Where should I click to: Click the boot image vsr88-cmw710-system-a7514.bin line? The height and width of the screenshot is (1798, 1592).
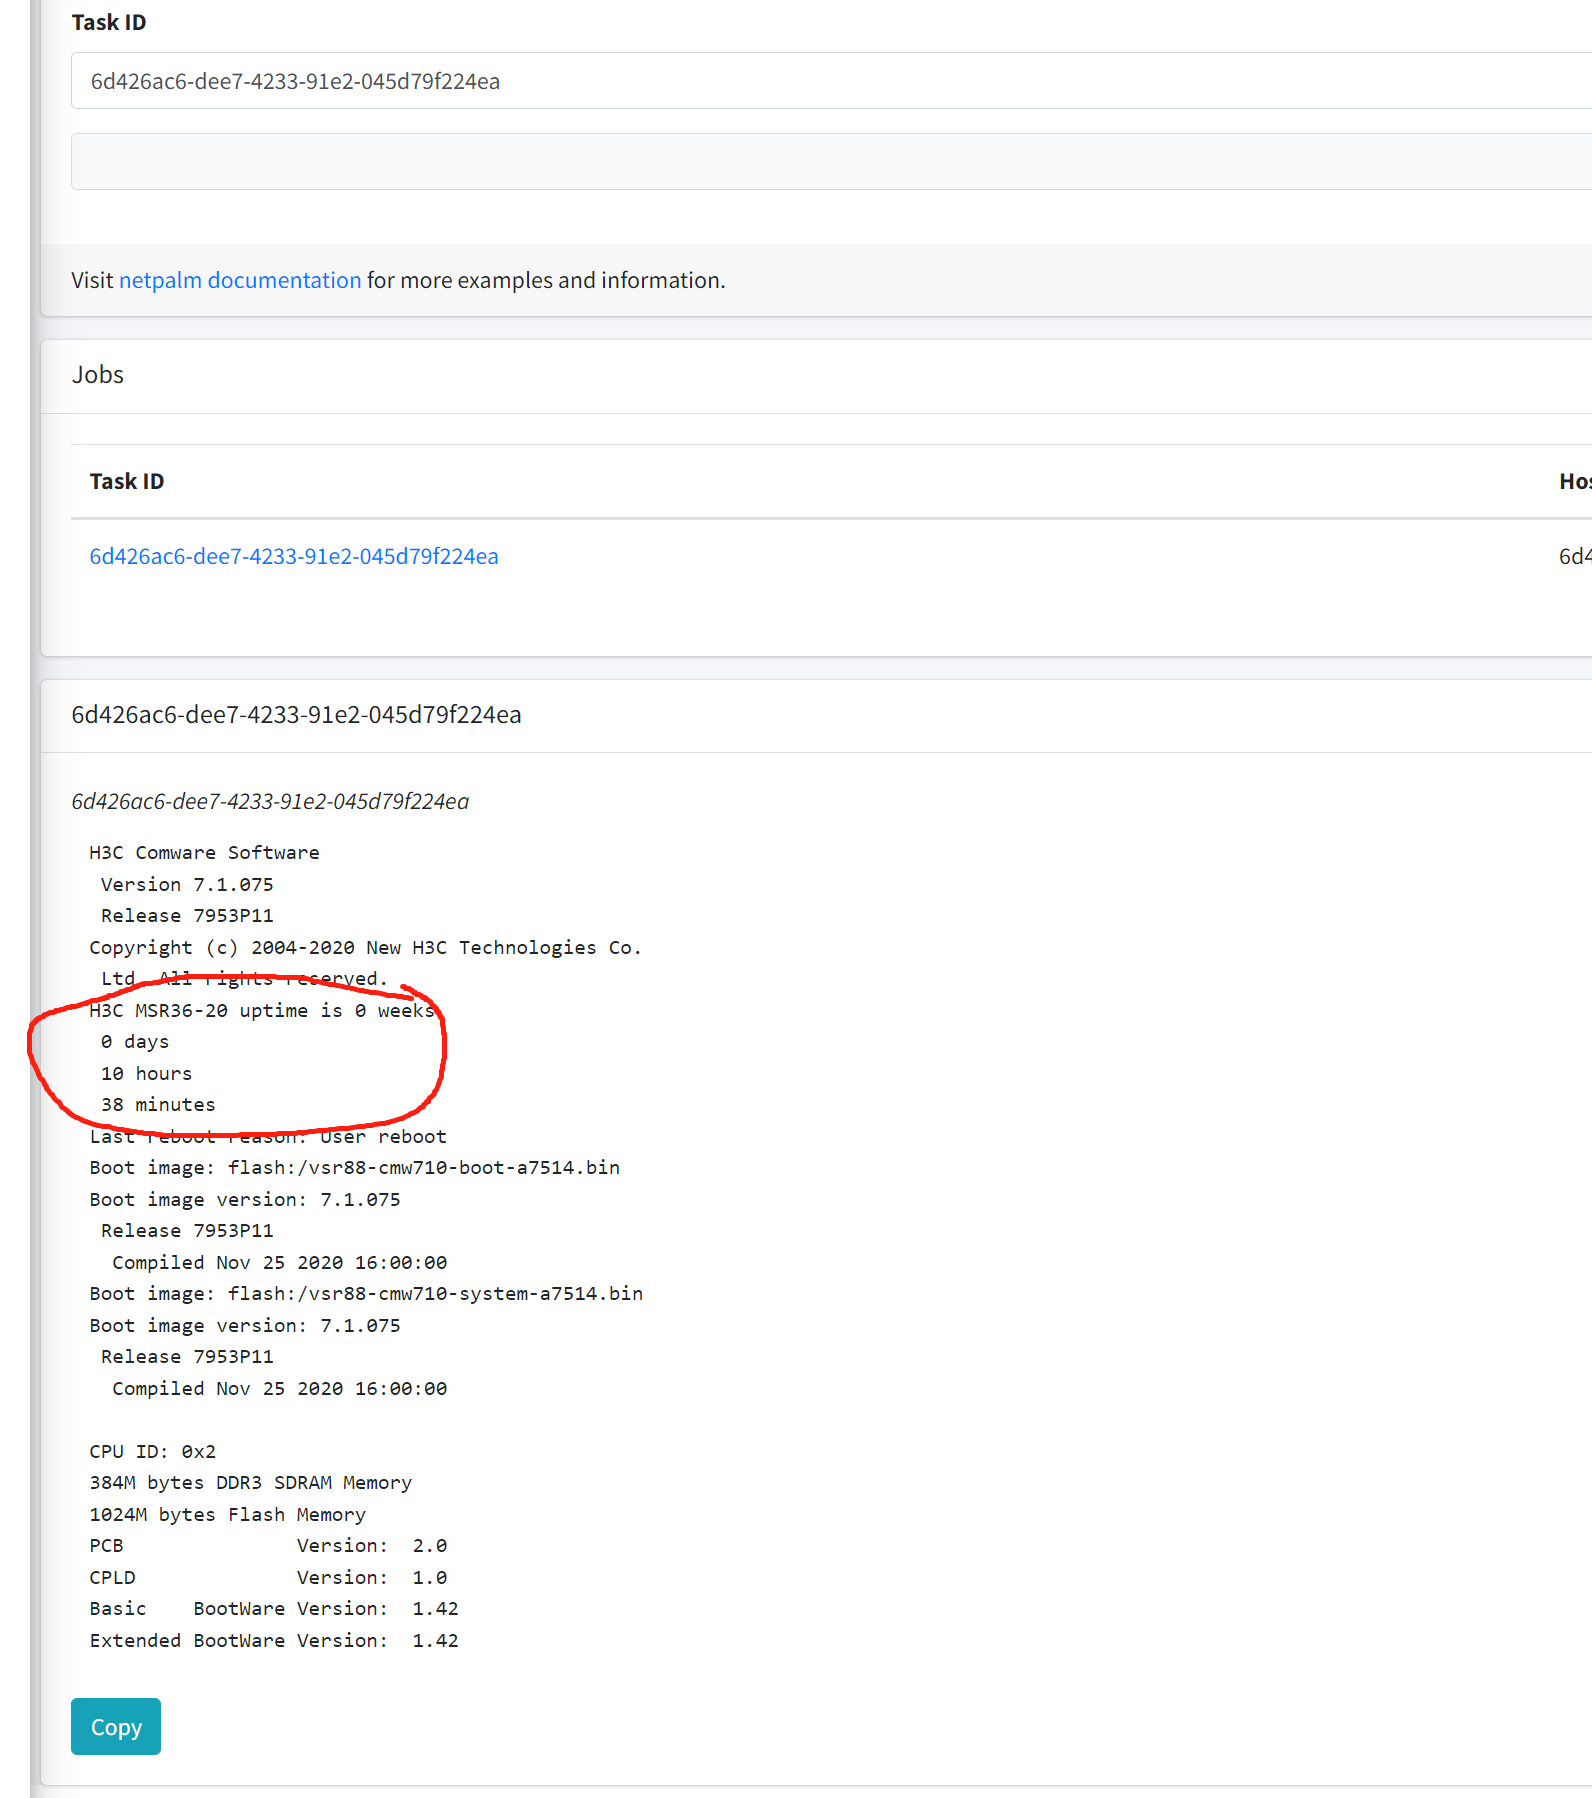[366, 1293]
